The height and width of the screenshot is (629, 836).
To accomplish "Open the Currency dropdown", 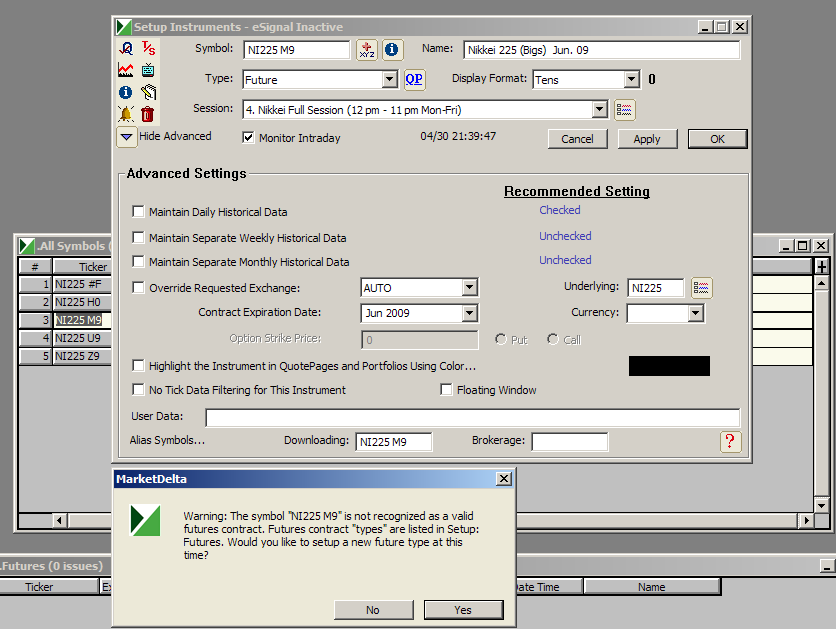I will click(695, 313).
